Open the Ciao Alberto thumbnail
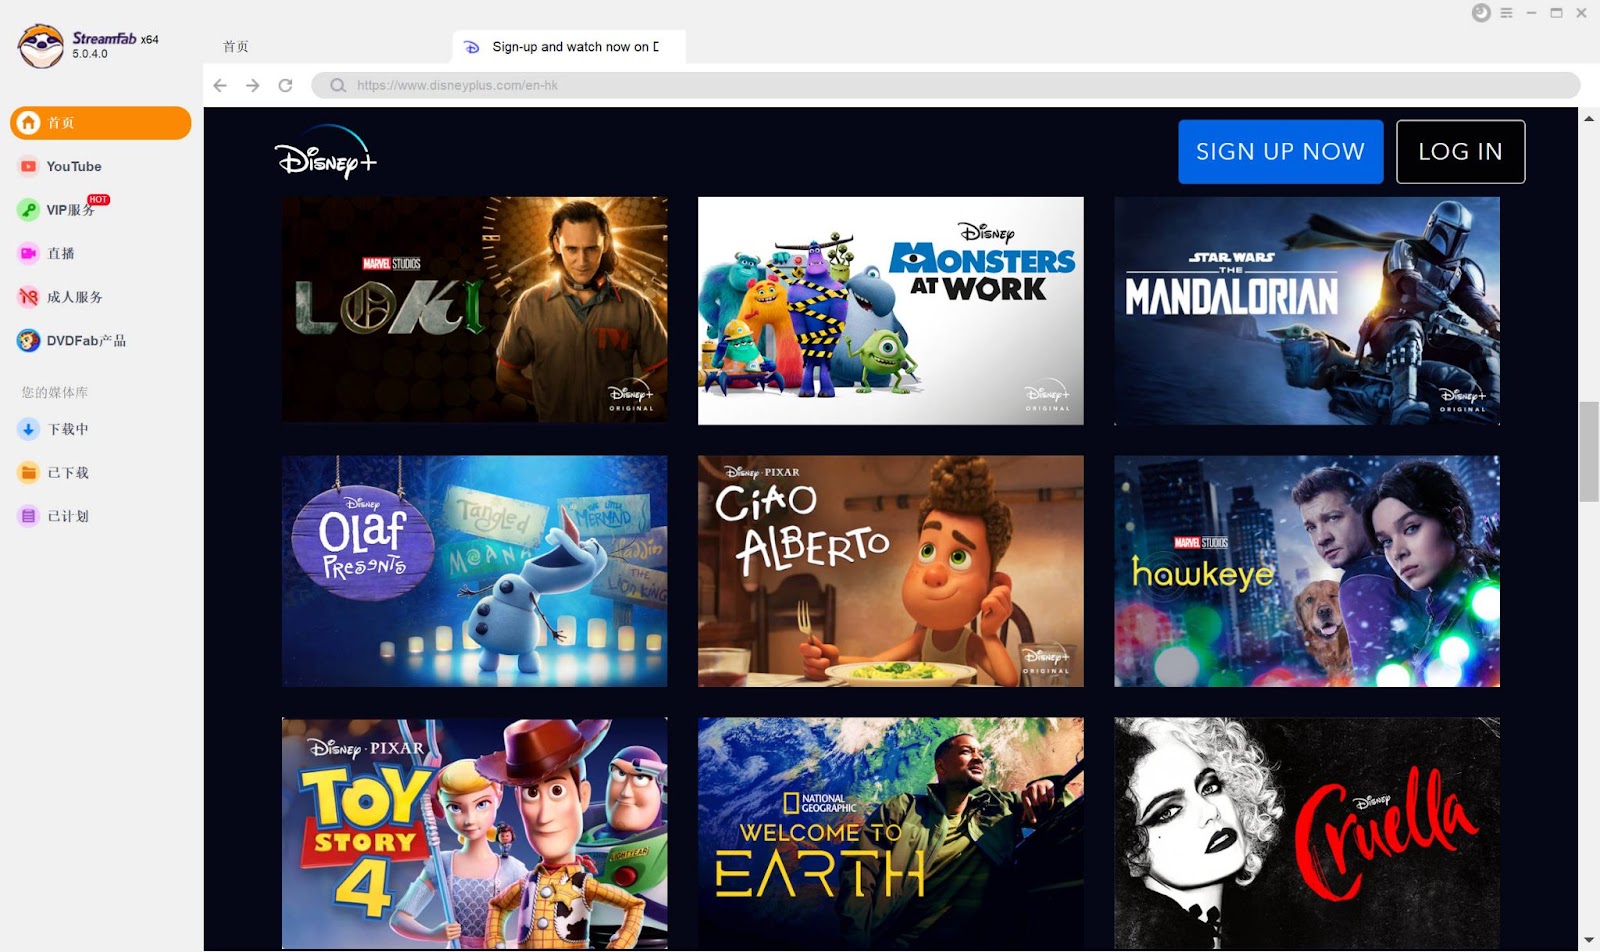This screenshot has height=952, width=1600. coord(891,571)
